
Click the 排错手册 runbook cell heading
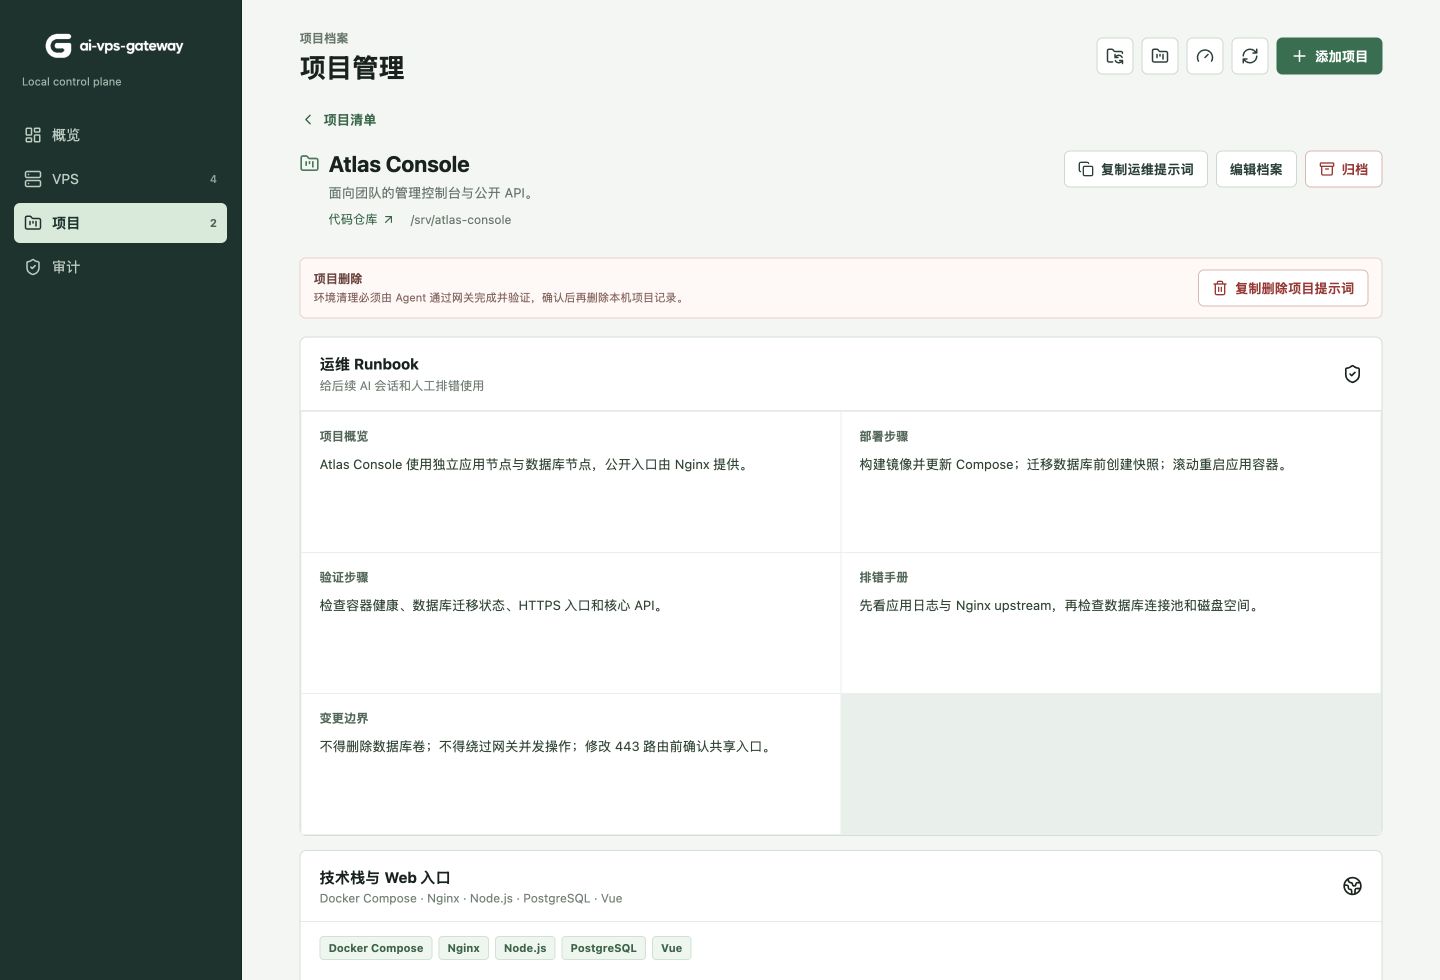(884, 578)
